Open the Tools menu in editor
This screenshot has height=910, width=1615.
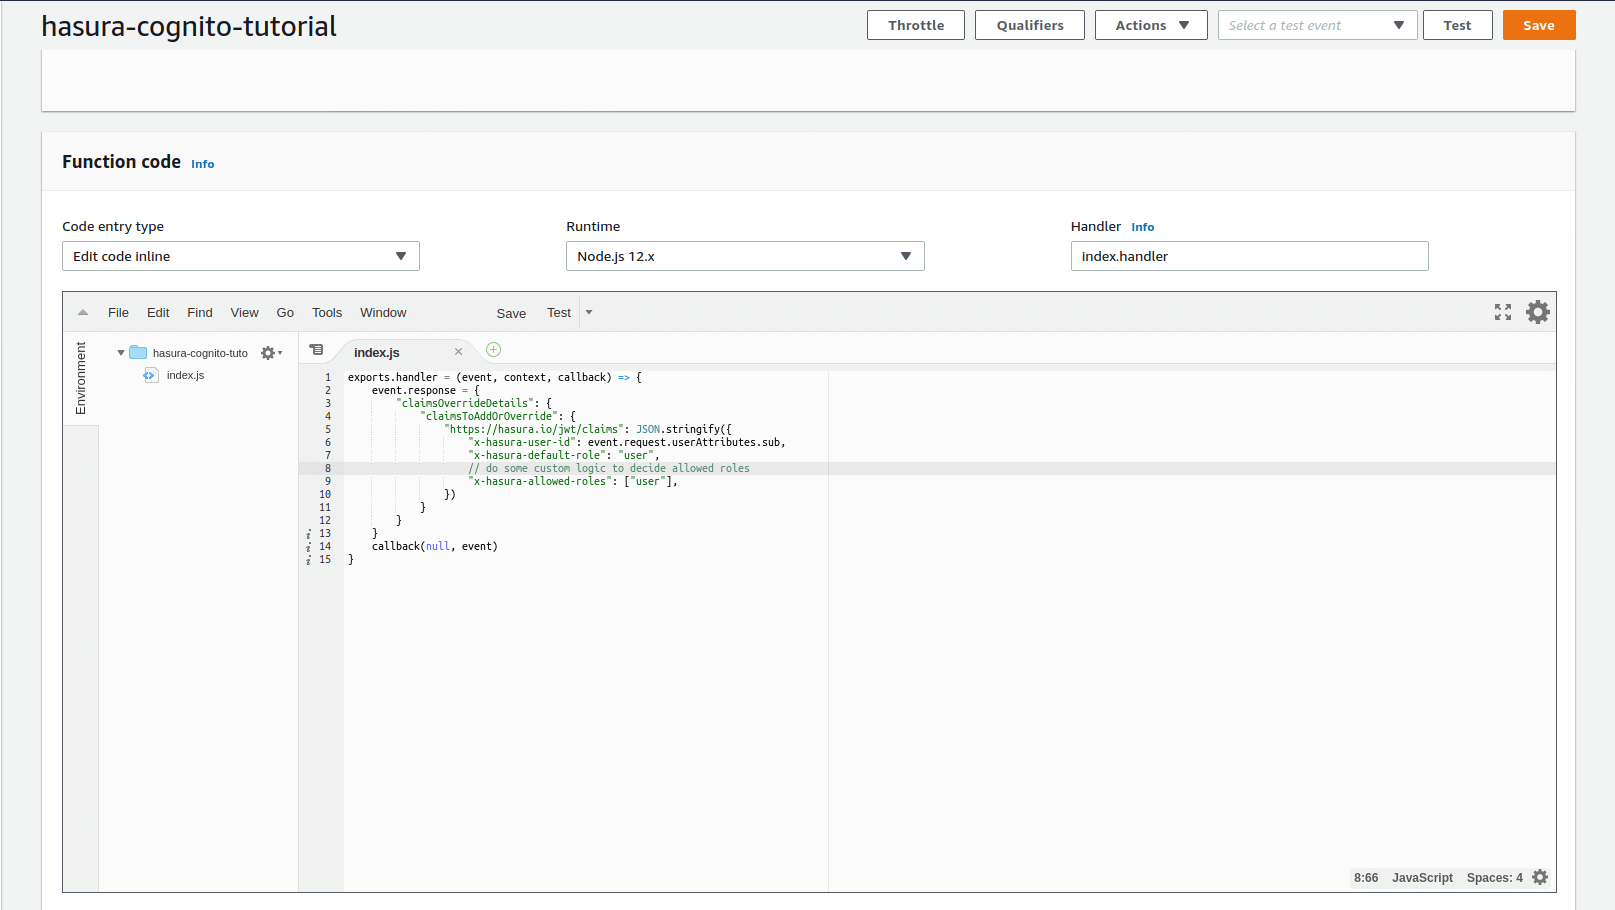[327, 313]
